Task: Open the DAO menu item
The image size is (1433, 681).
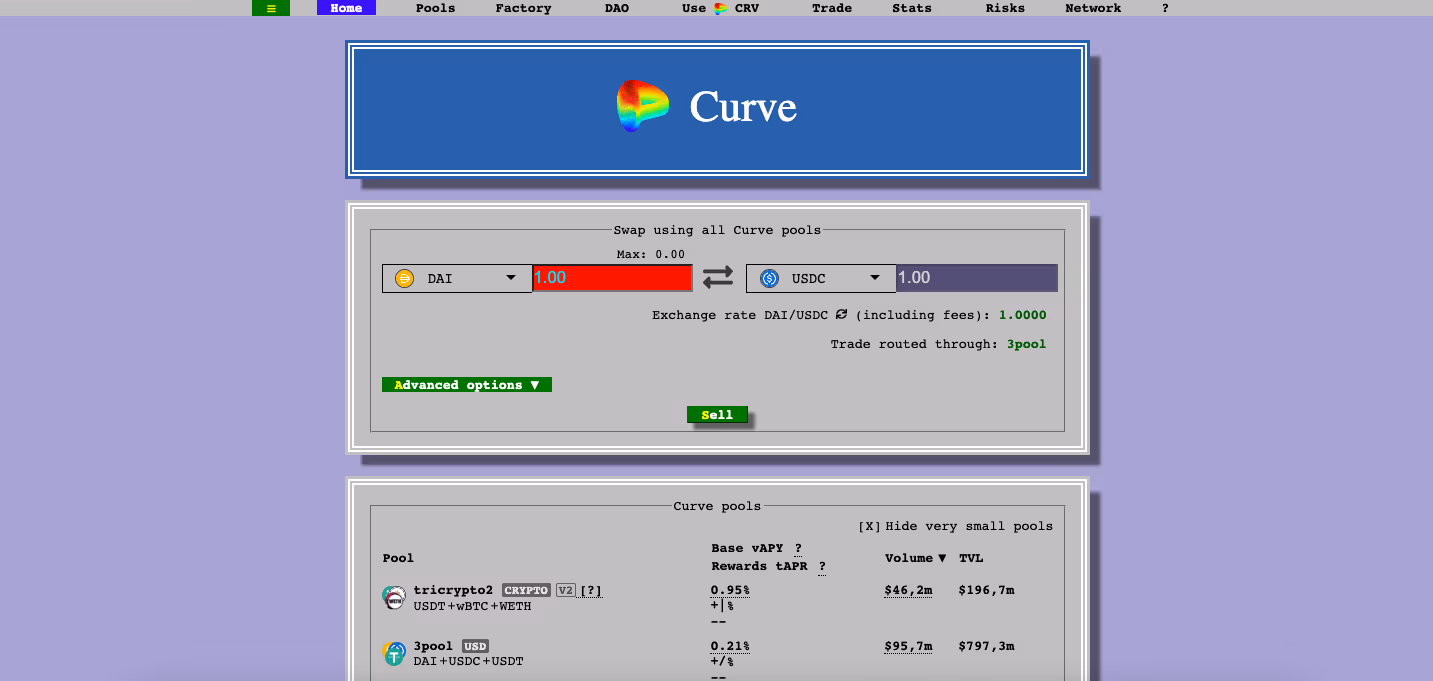Action: click(617, 8)
